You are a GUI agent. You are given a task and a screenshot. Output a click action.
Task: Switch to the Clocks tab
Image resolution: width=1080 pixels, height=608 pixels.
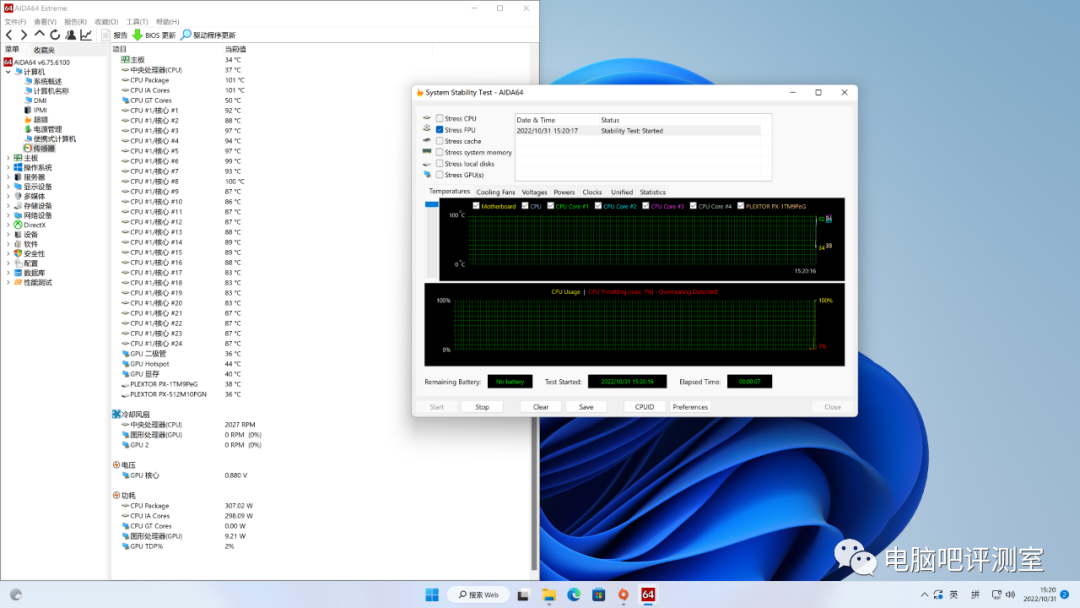click(592, 192)
